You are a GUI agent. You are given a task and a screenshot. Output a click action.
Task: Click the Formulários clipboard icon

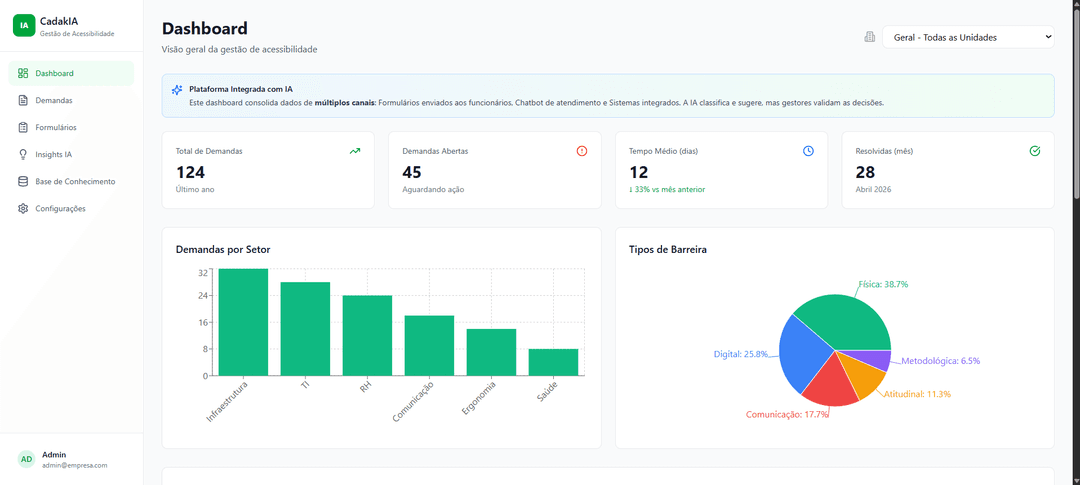pos(23,127)
